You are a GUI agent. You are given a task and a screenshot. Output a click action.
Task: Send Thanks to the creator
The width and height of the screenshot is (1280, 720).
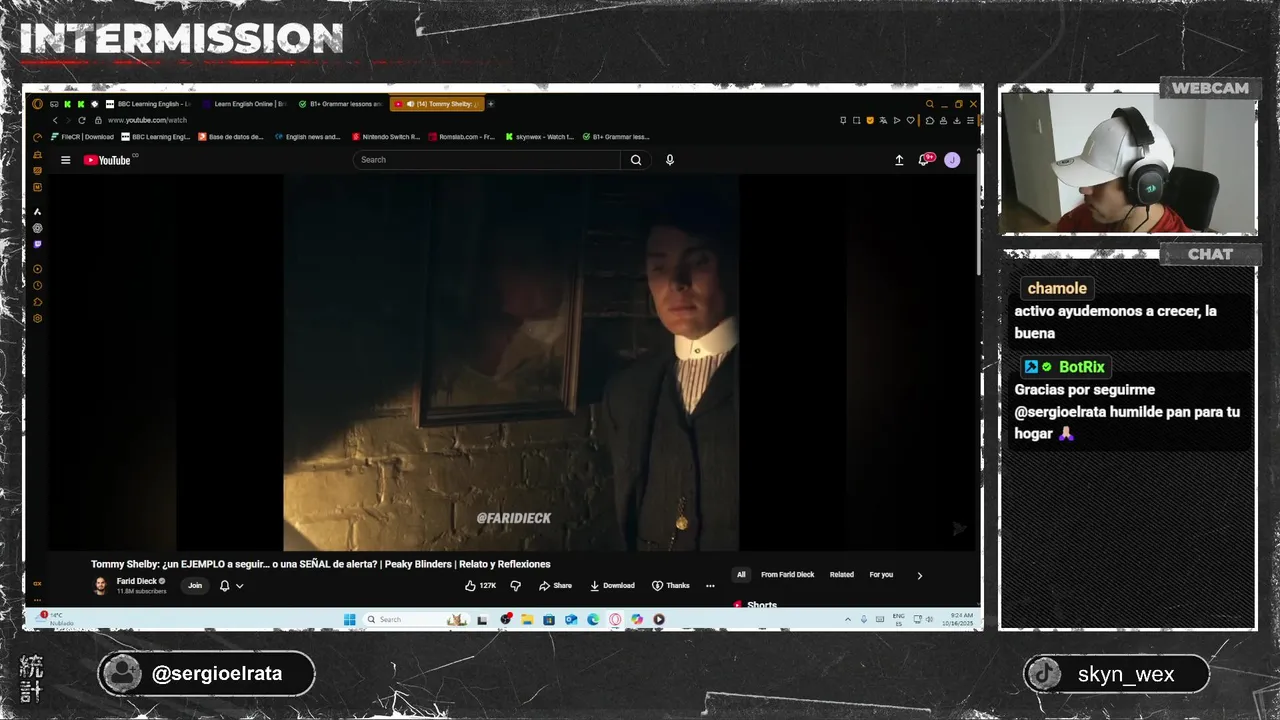pyautogui.click(x=671, y=586)
